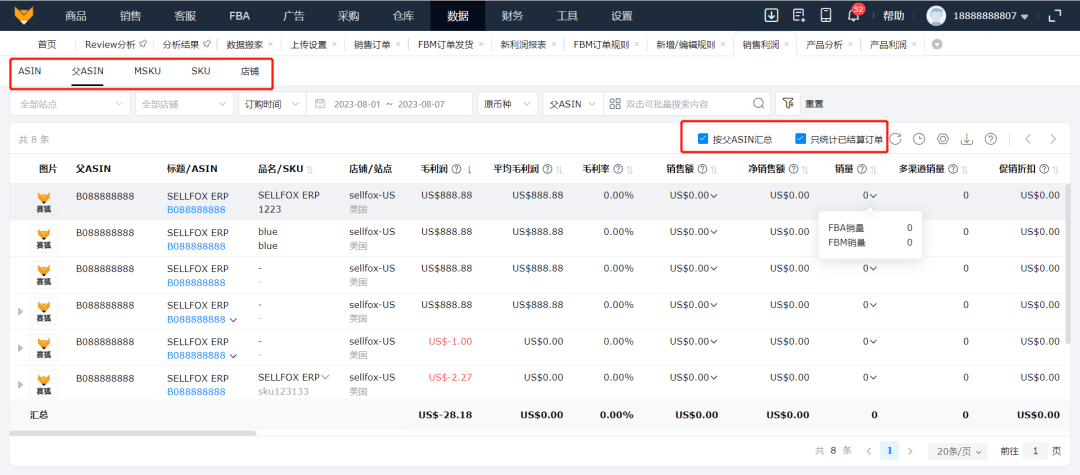Open the advanced filter funnel icon
This screenshot has width=1080, height=475.
point(787,104)
